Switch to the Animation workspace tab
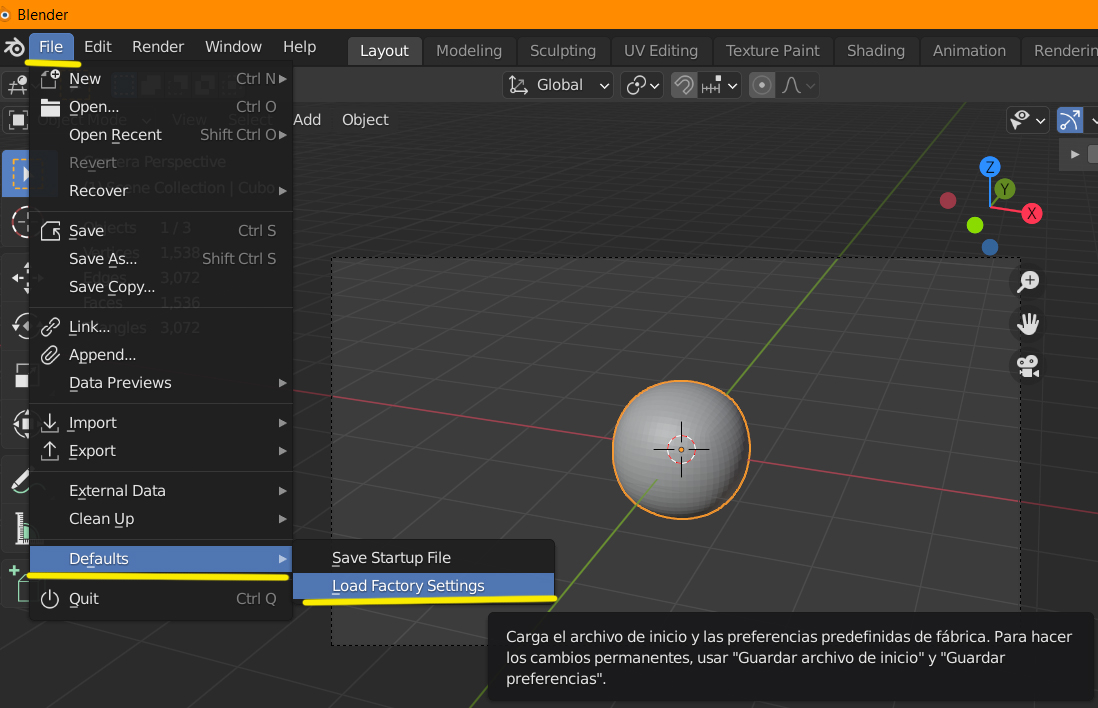1098x708 pixels. [x=969, y=51]
